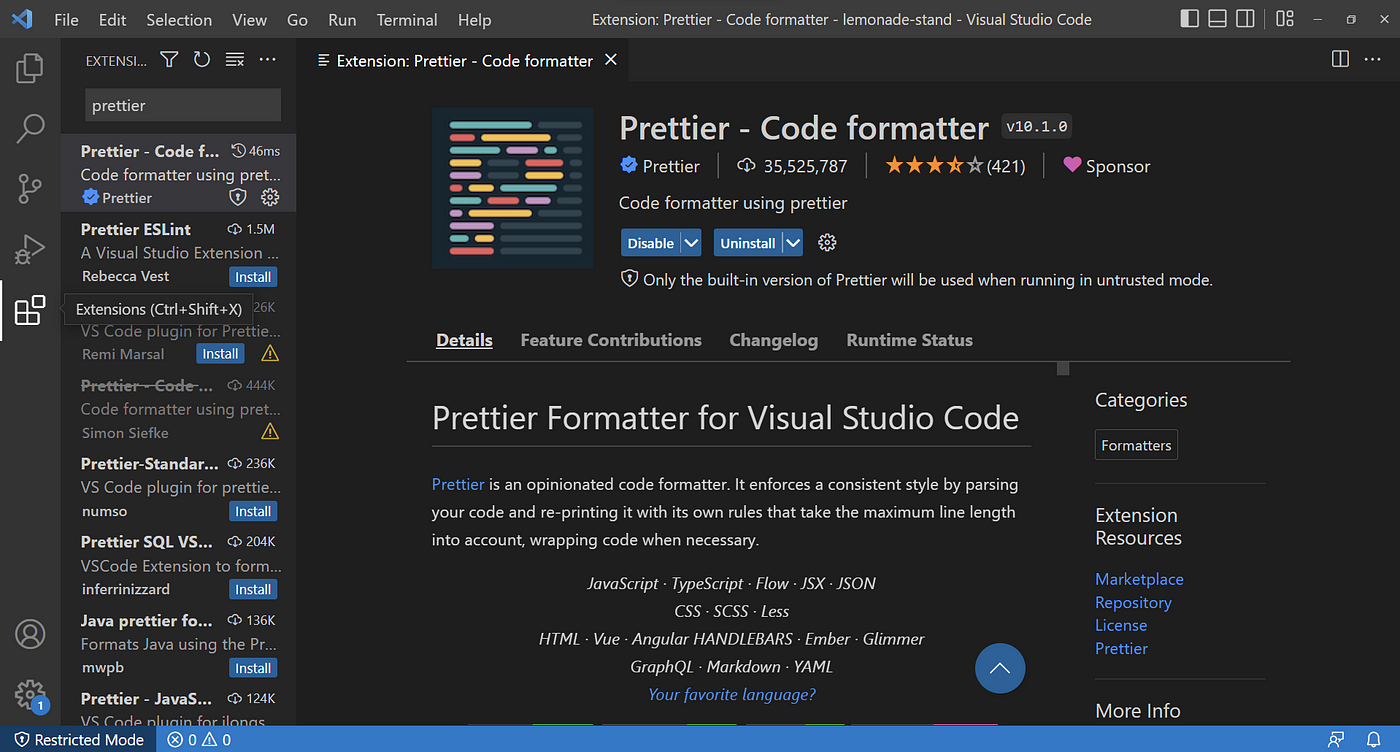This screenshot has width=1400, height=752.
Task: Toggle the panel layout control
Action: [1216, 18]
